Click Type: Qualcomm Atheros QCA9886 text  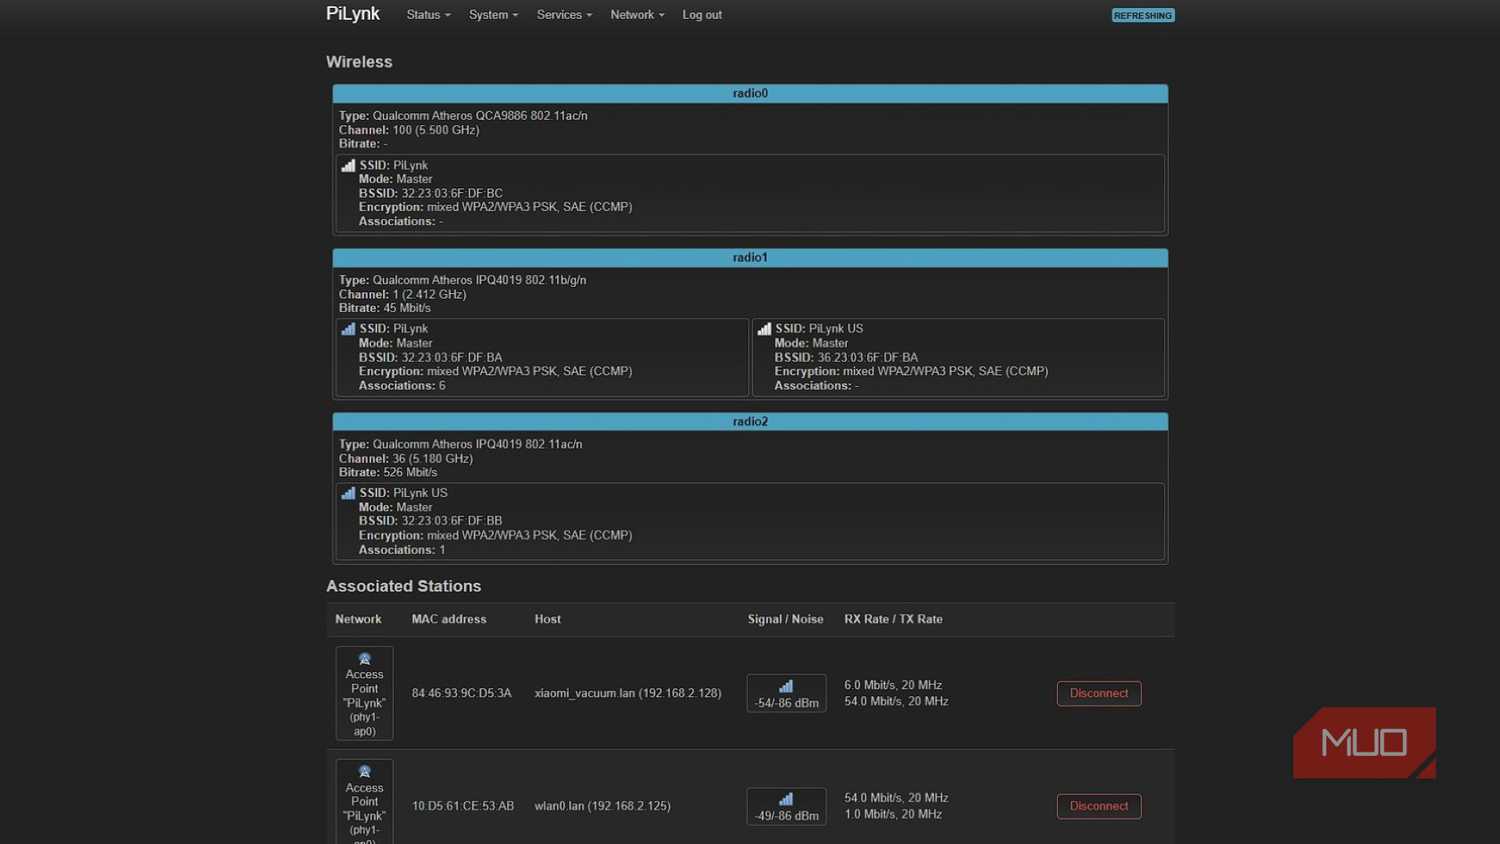[x=463, y=116]
